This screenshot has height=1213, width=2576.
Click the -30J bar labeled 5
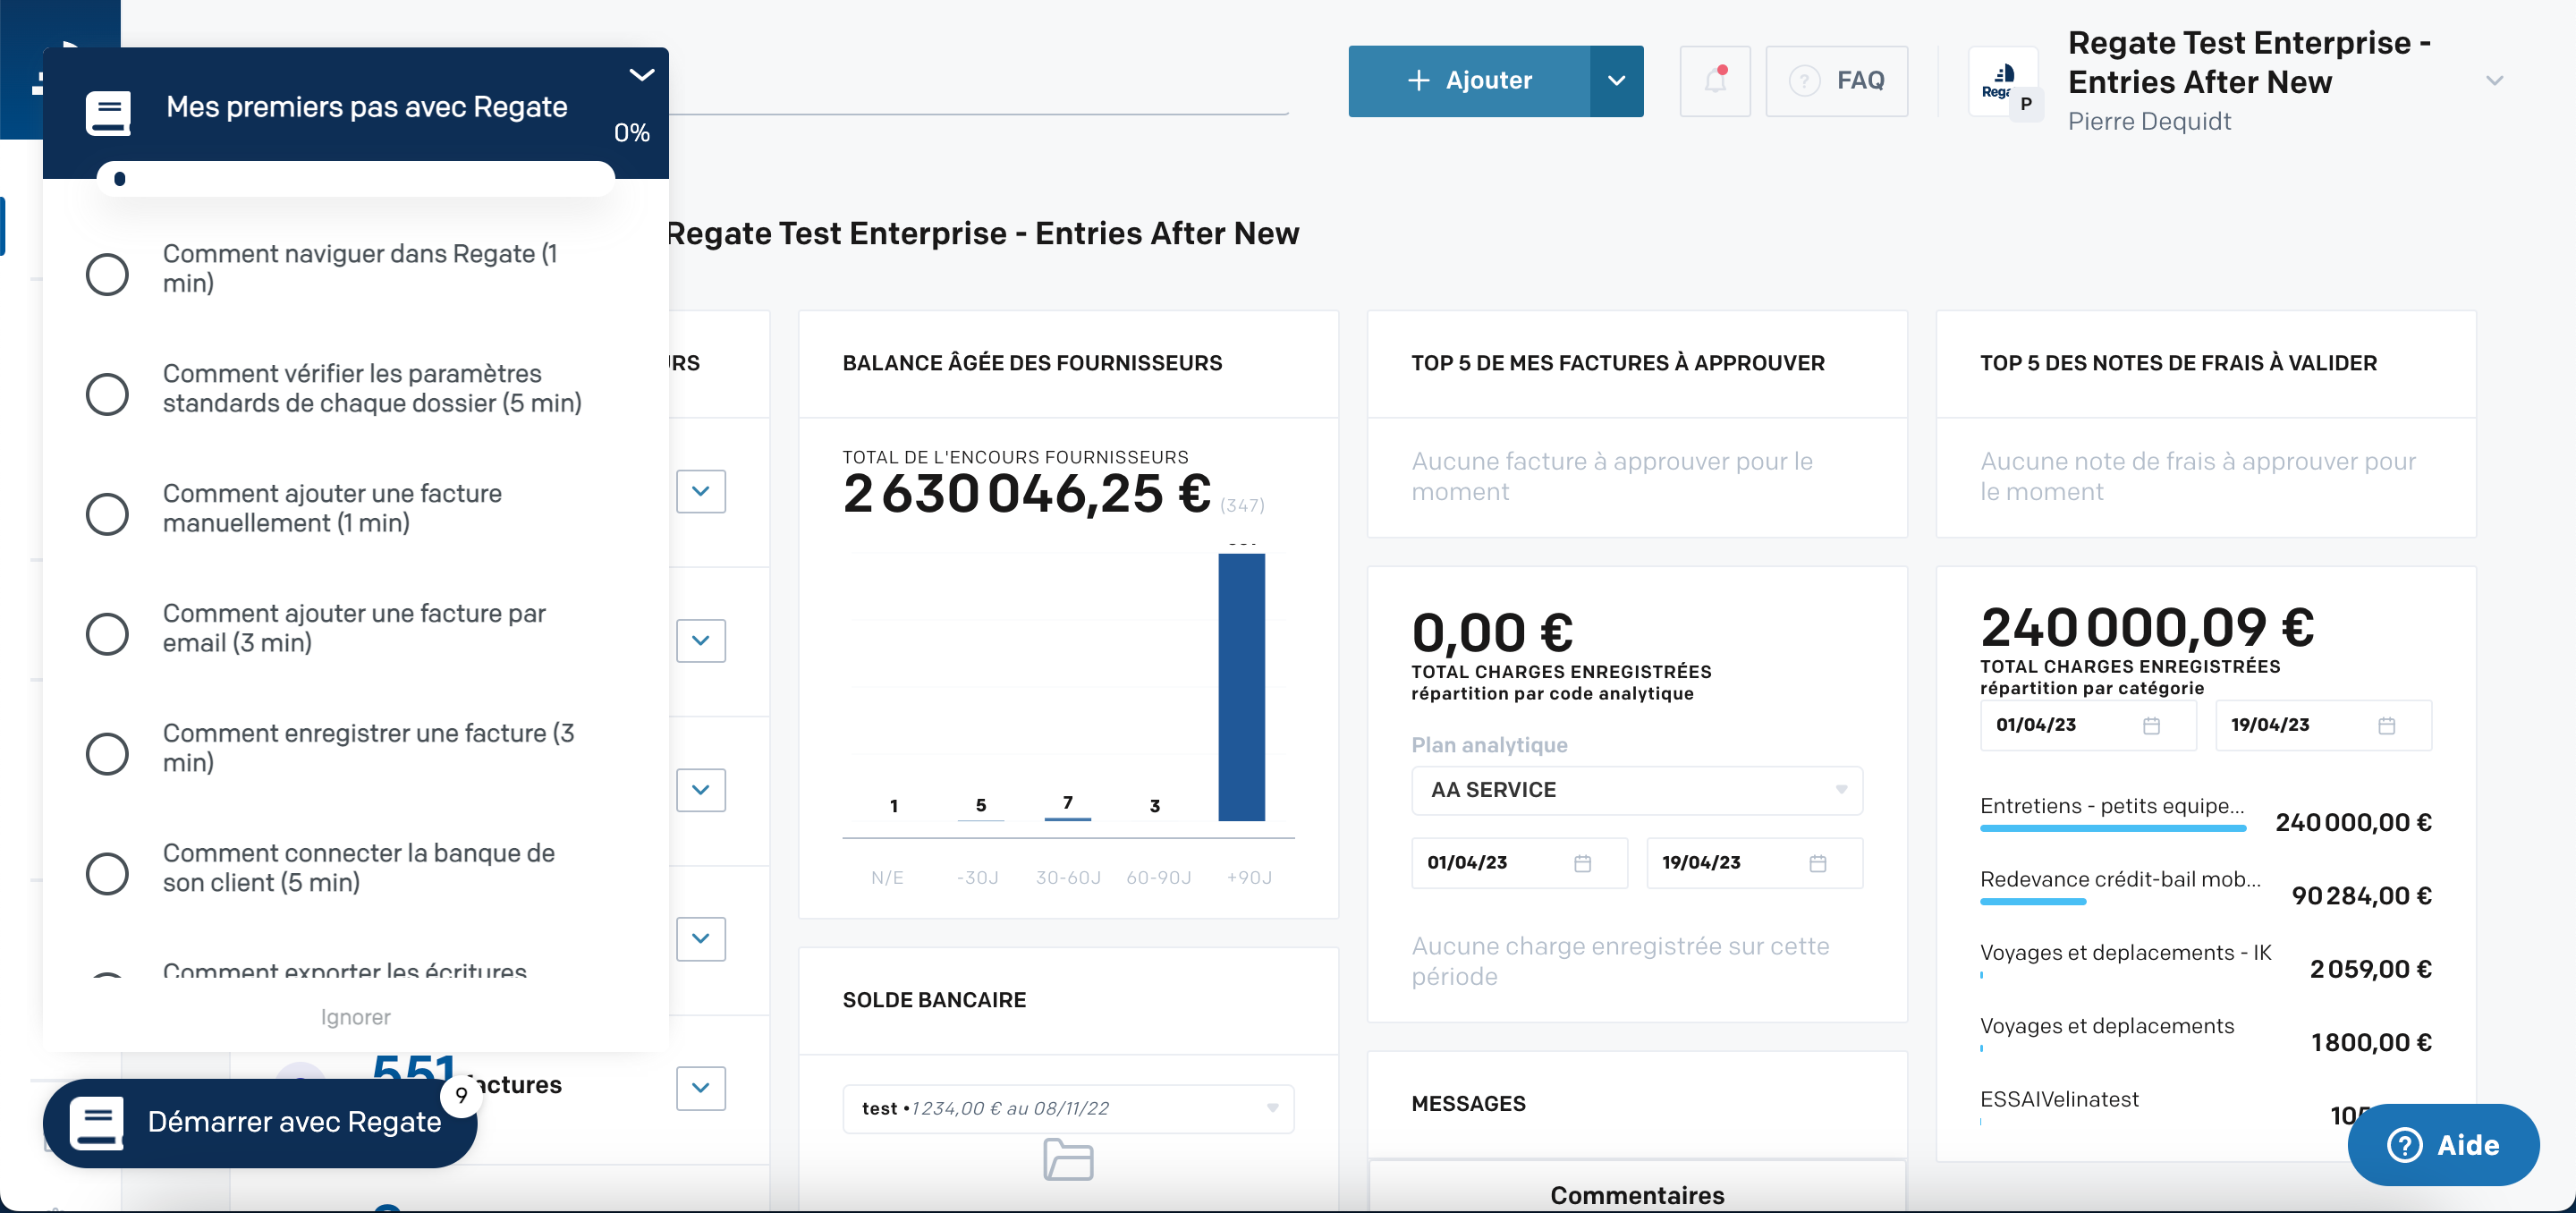(x=980, y=819)
